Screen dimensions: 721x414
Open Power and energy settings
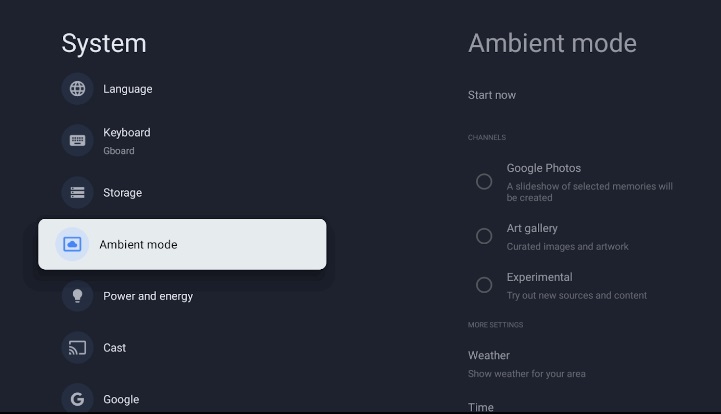148,296
